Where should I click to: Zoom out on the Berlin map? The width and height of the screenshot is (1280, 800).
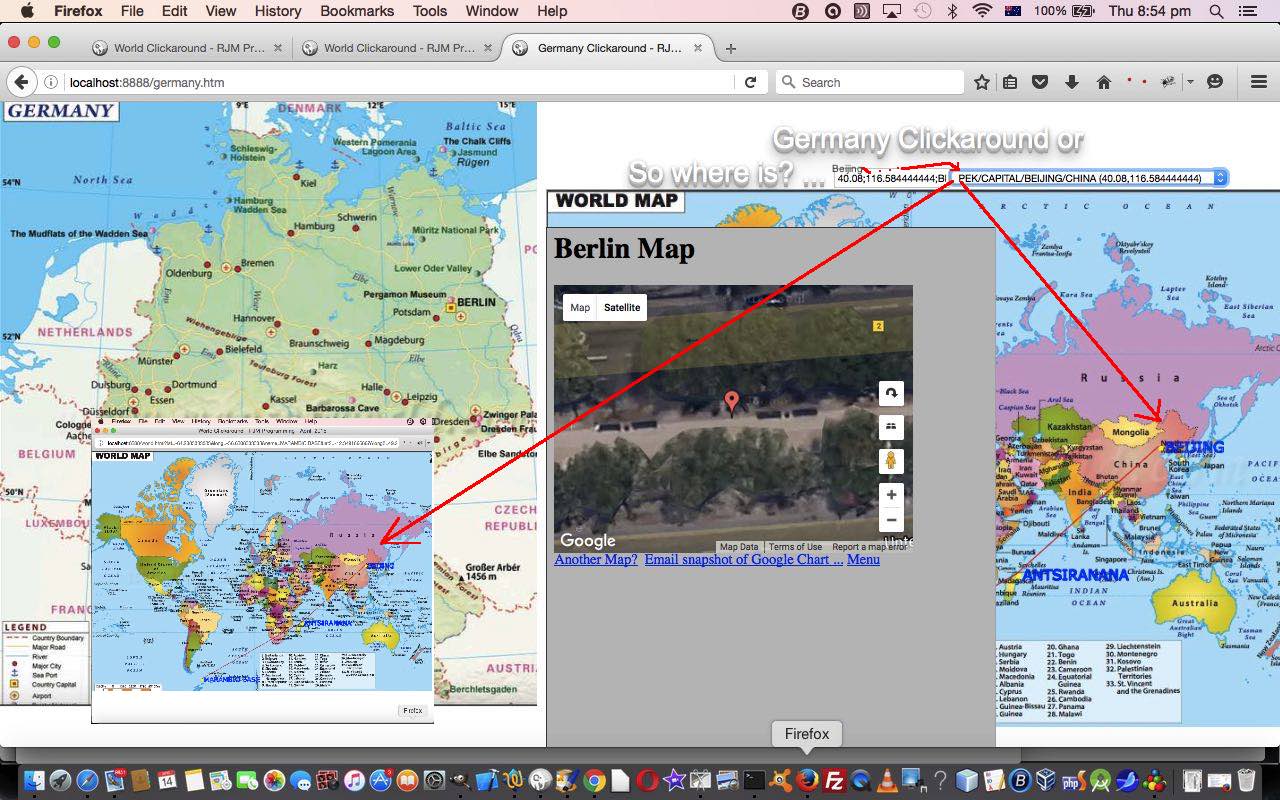(891, 520)
